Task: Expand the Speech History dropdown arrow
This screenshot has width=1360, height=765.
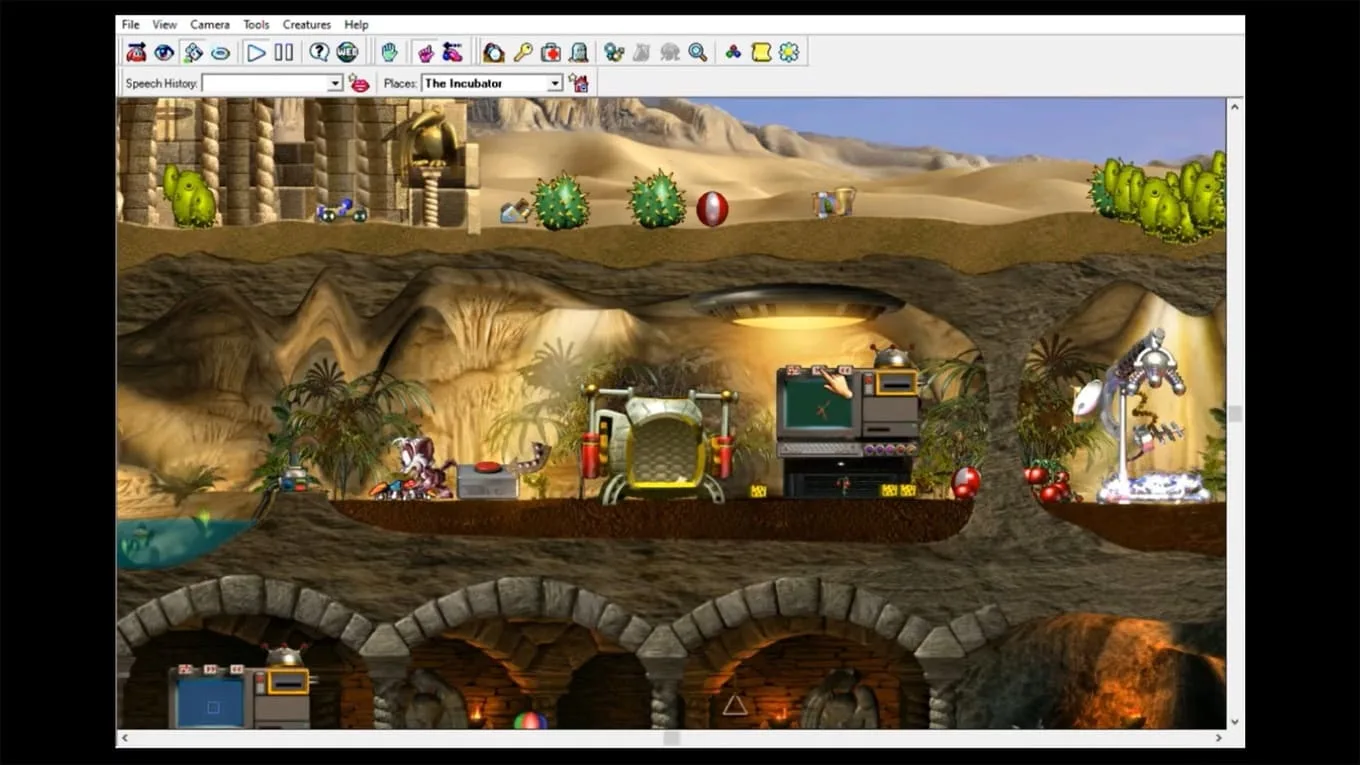Action: click(x=336, y=84)
